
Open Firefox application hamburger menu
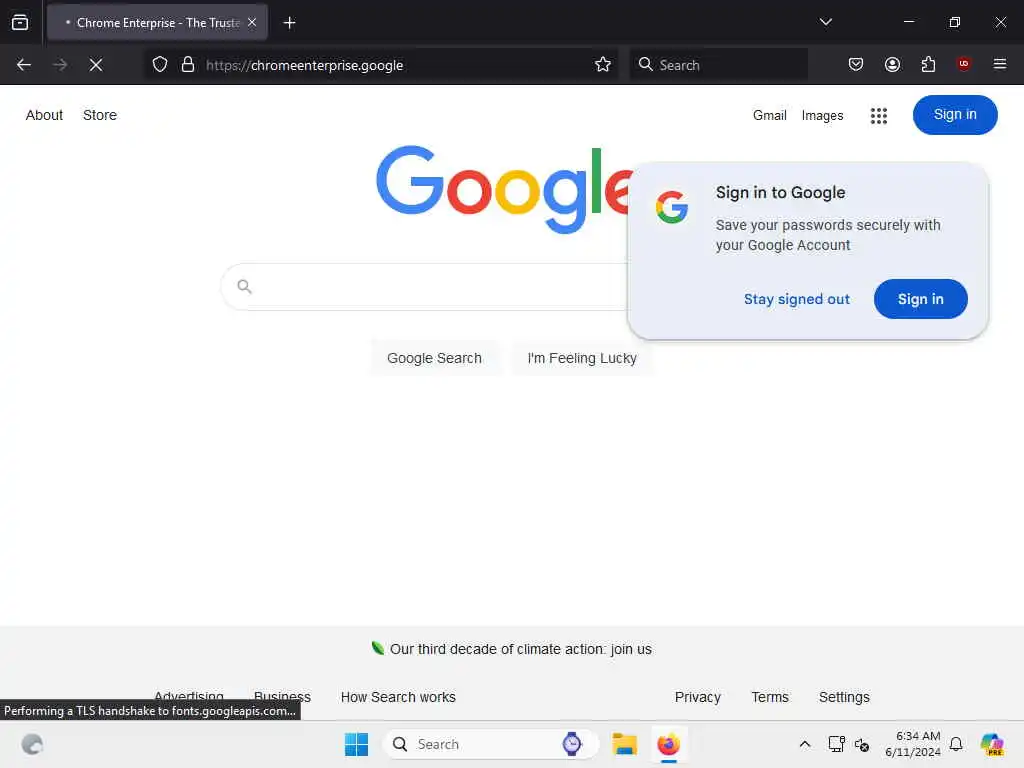pyautogui.click(x=999, y=64)
